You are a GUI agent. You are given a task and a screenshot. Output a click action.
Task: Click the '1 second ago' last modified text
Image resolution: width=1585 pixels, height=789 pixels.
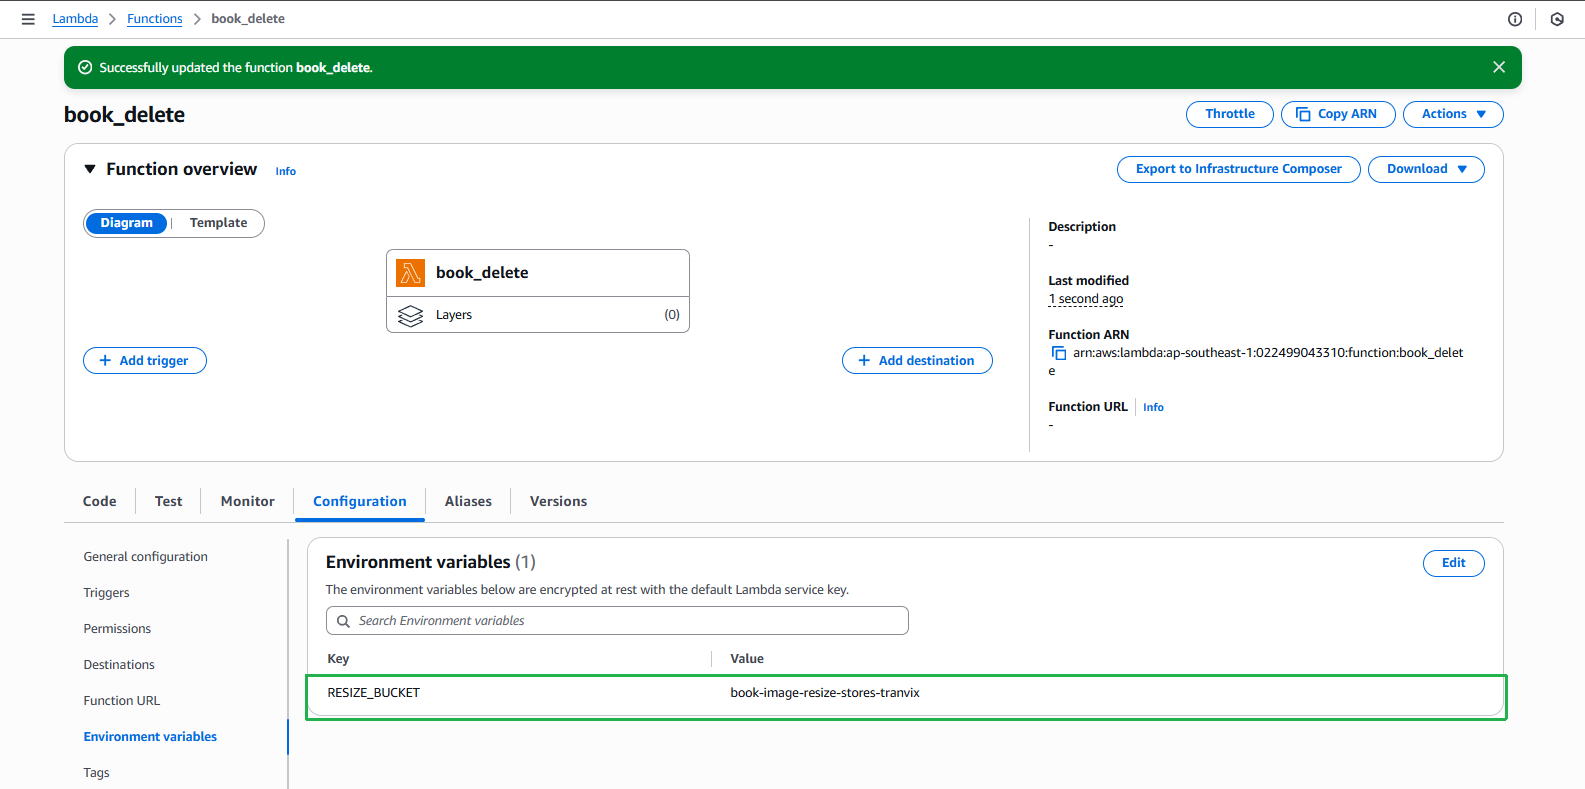click(x=1086, y=299)
